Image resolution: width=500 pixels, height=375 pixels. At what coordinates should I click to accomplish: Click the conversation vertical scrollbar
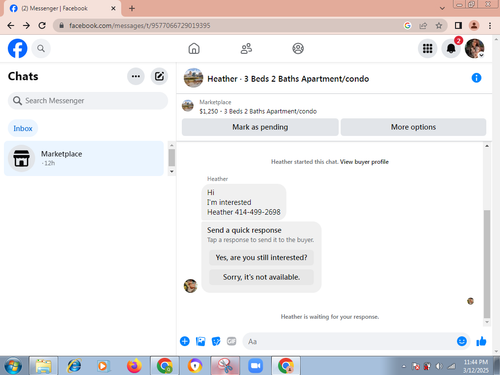coord(487,263)
